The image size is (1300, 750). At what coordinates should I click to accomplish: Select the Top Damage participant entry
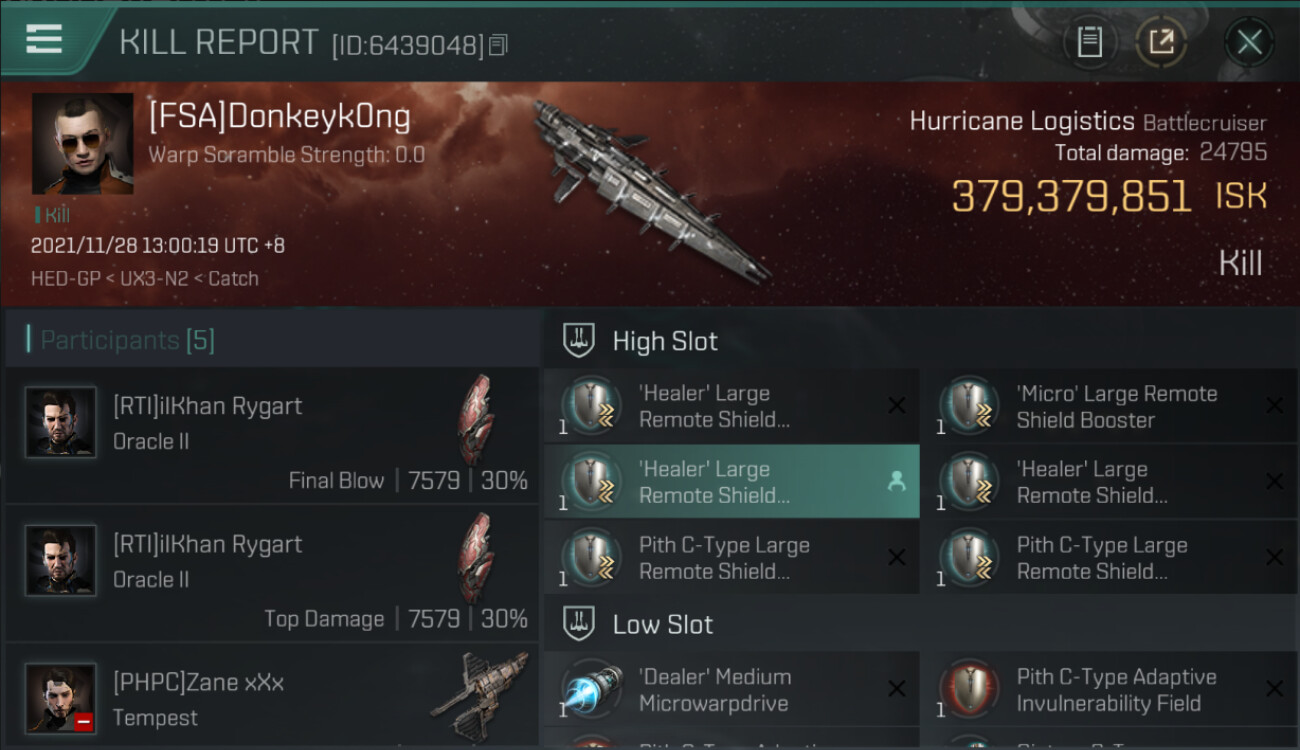pyautogui.click(x=272, y=572)
